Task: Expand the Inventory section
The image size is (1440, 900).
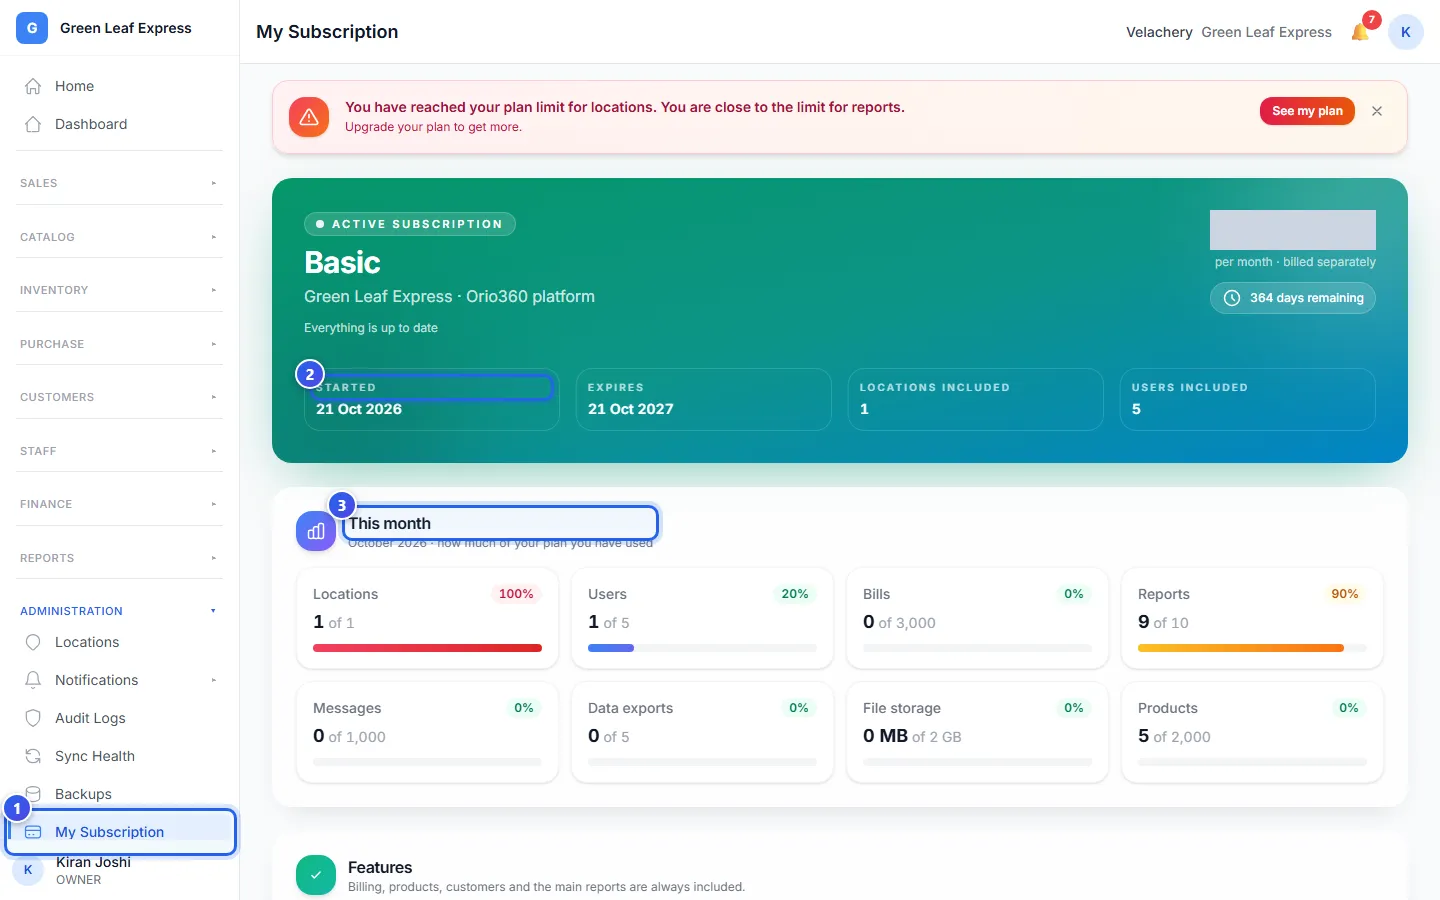Action: click(x=119, y=290)
